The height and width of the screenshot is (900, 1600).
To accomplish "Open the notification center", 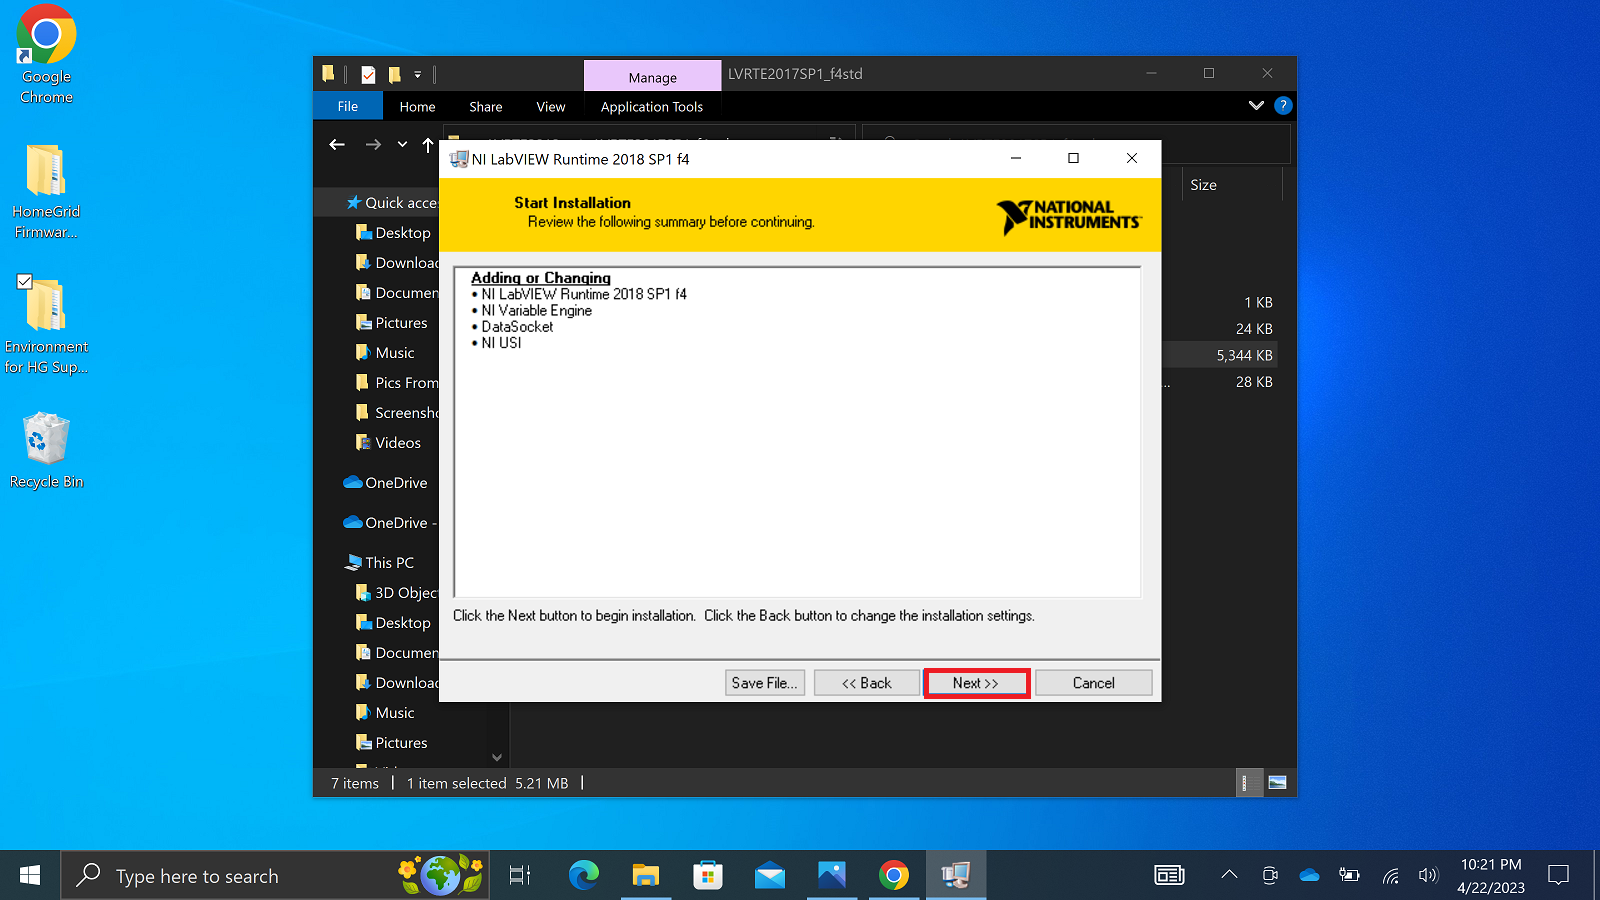I will (x=1558, y=875).
